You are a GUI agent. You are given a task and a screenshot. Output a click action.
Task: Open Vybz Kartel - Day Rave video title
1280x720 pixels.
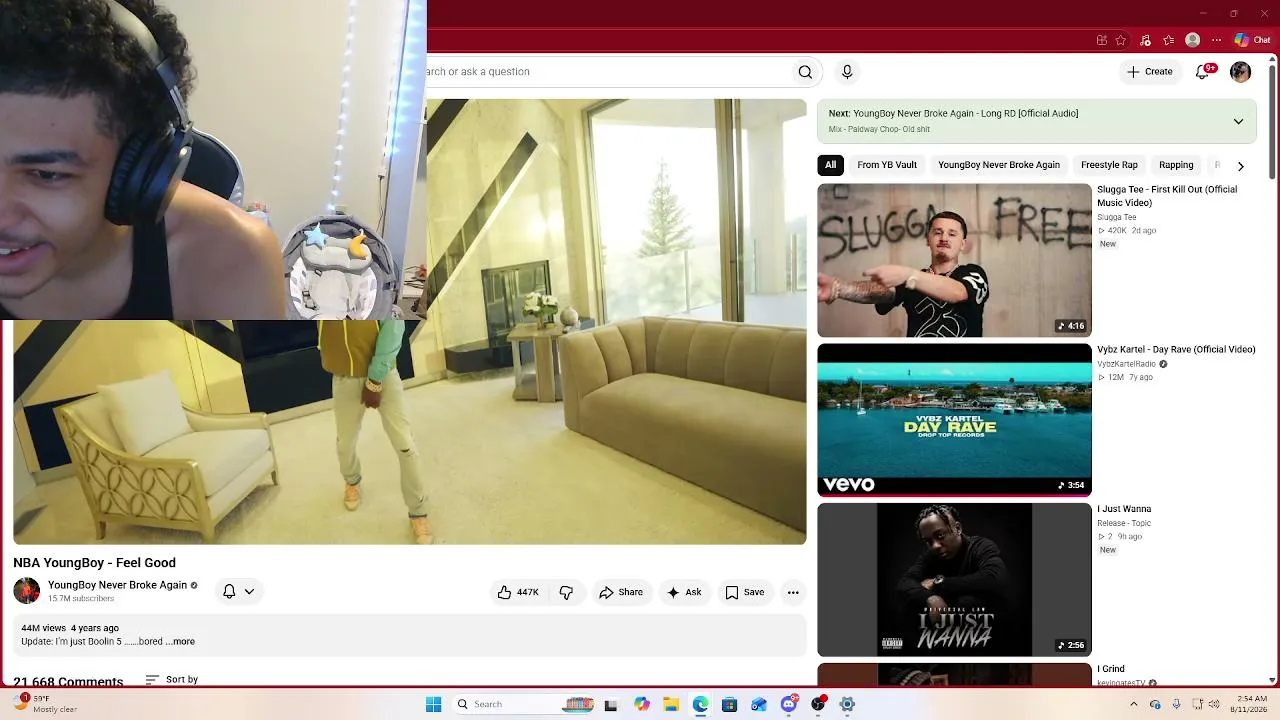1176,350
